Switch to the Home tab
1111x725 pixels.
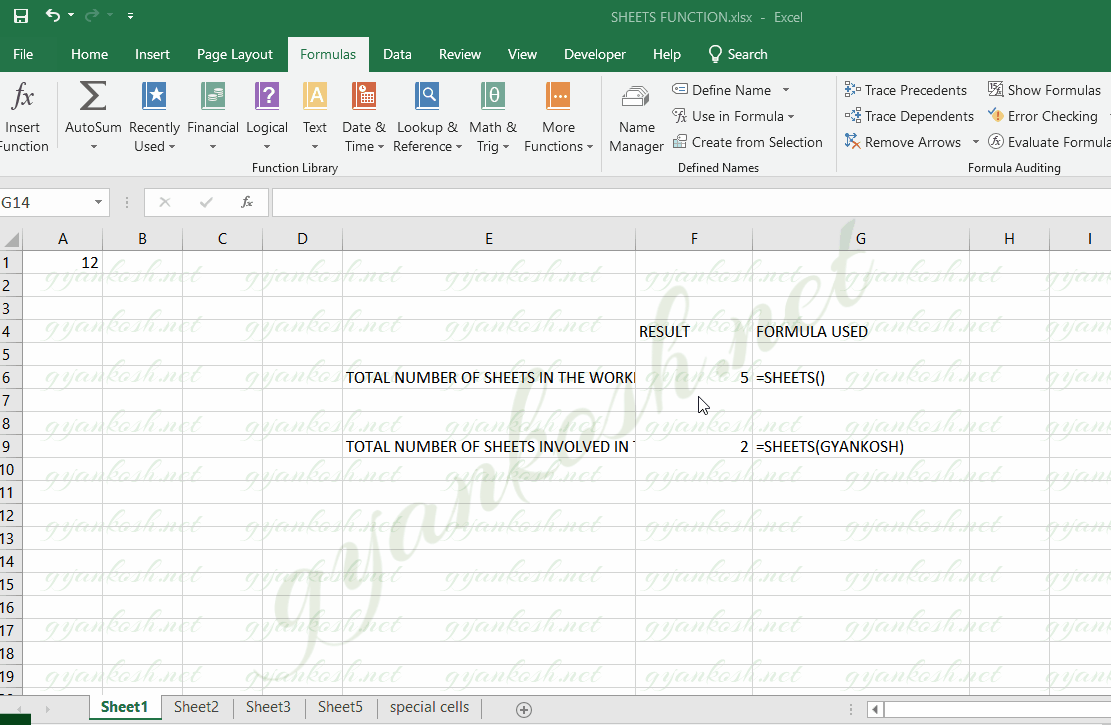click(89, 55)
